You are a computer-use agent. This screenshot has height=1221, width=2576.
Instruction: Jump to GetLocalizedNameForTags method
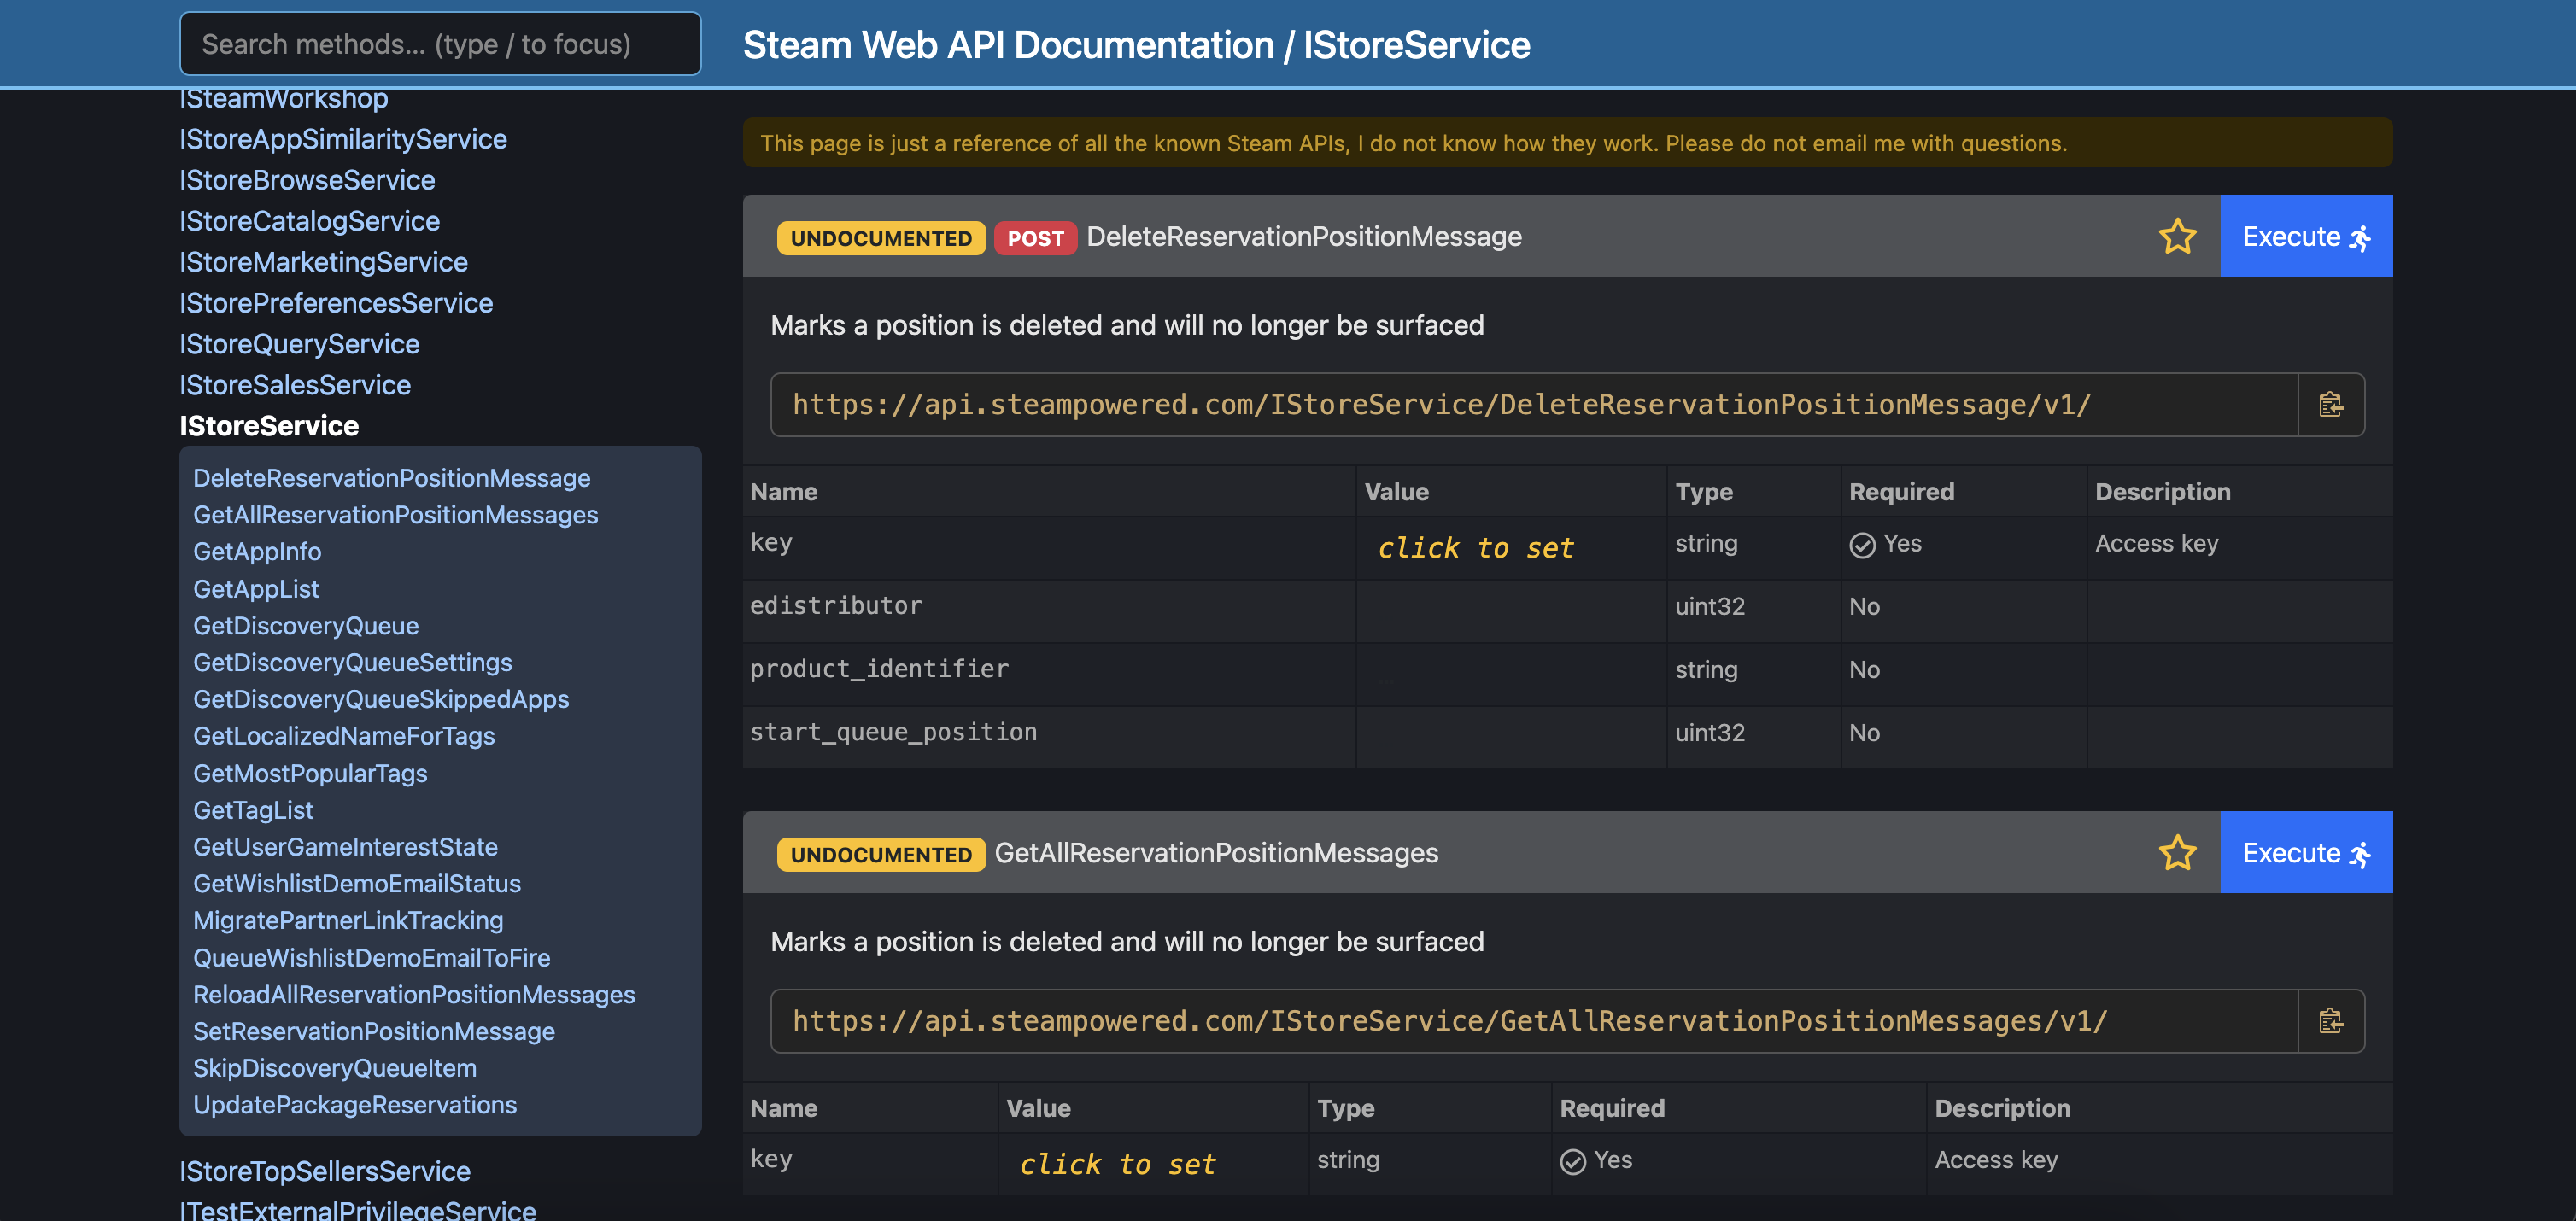[x=344, y=736]
